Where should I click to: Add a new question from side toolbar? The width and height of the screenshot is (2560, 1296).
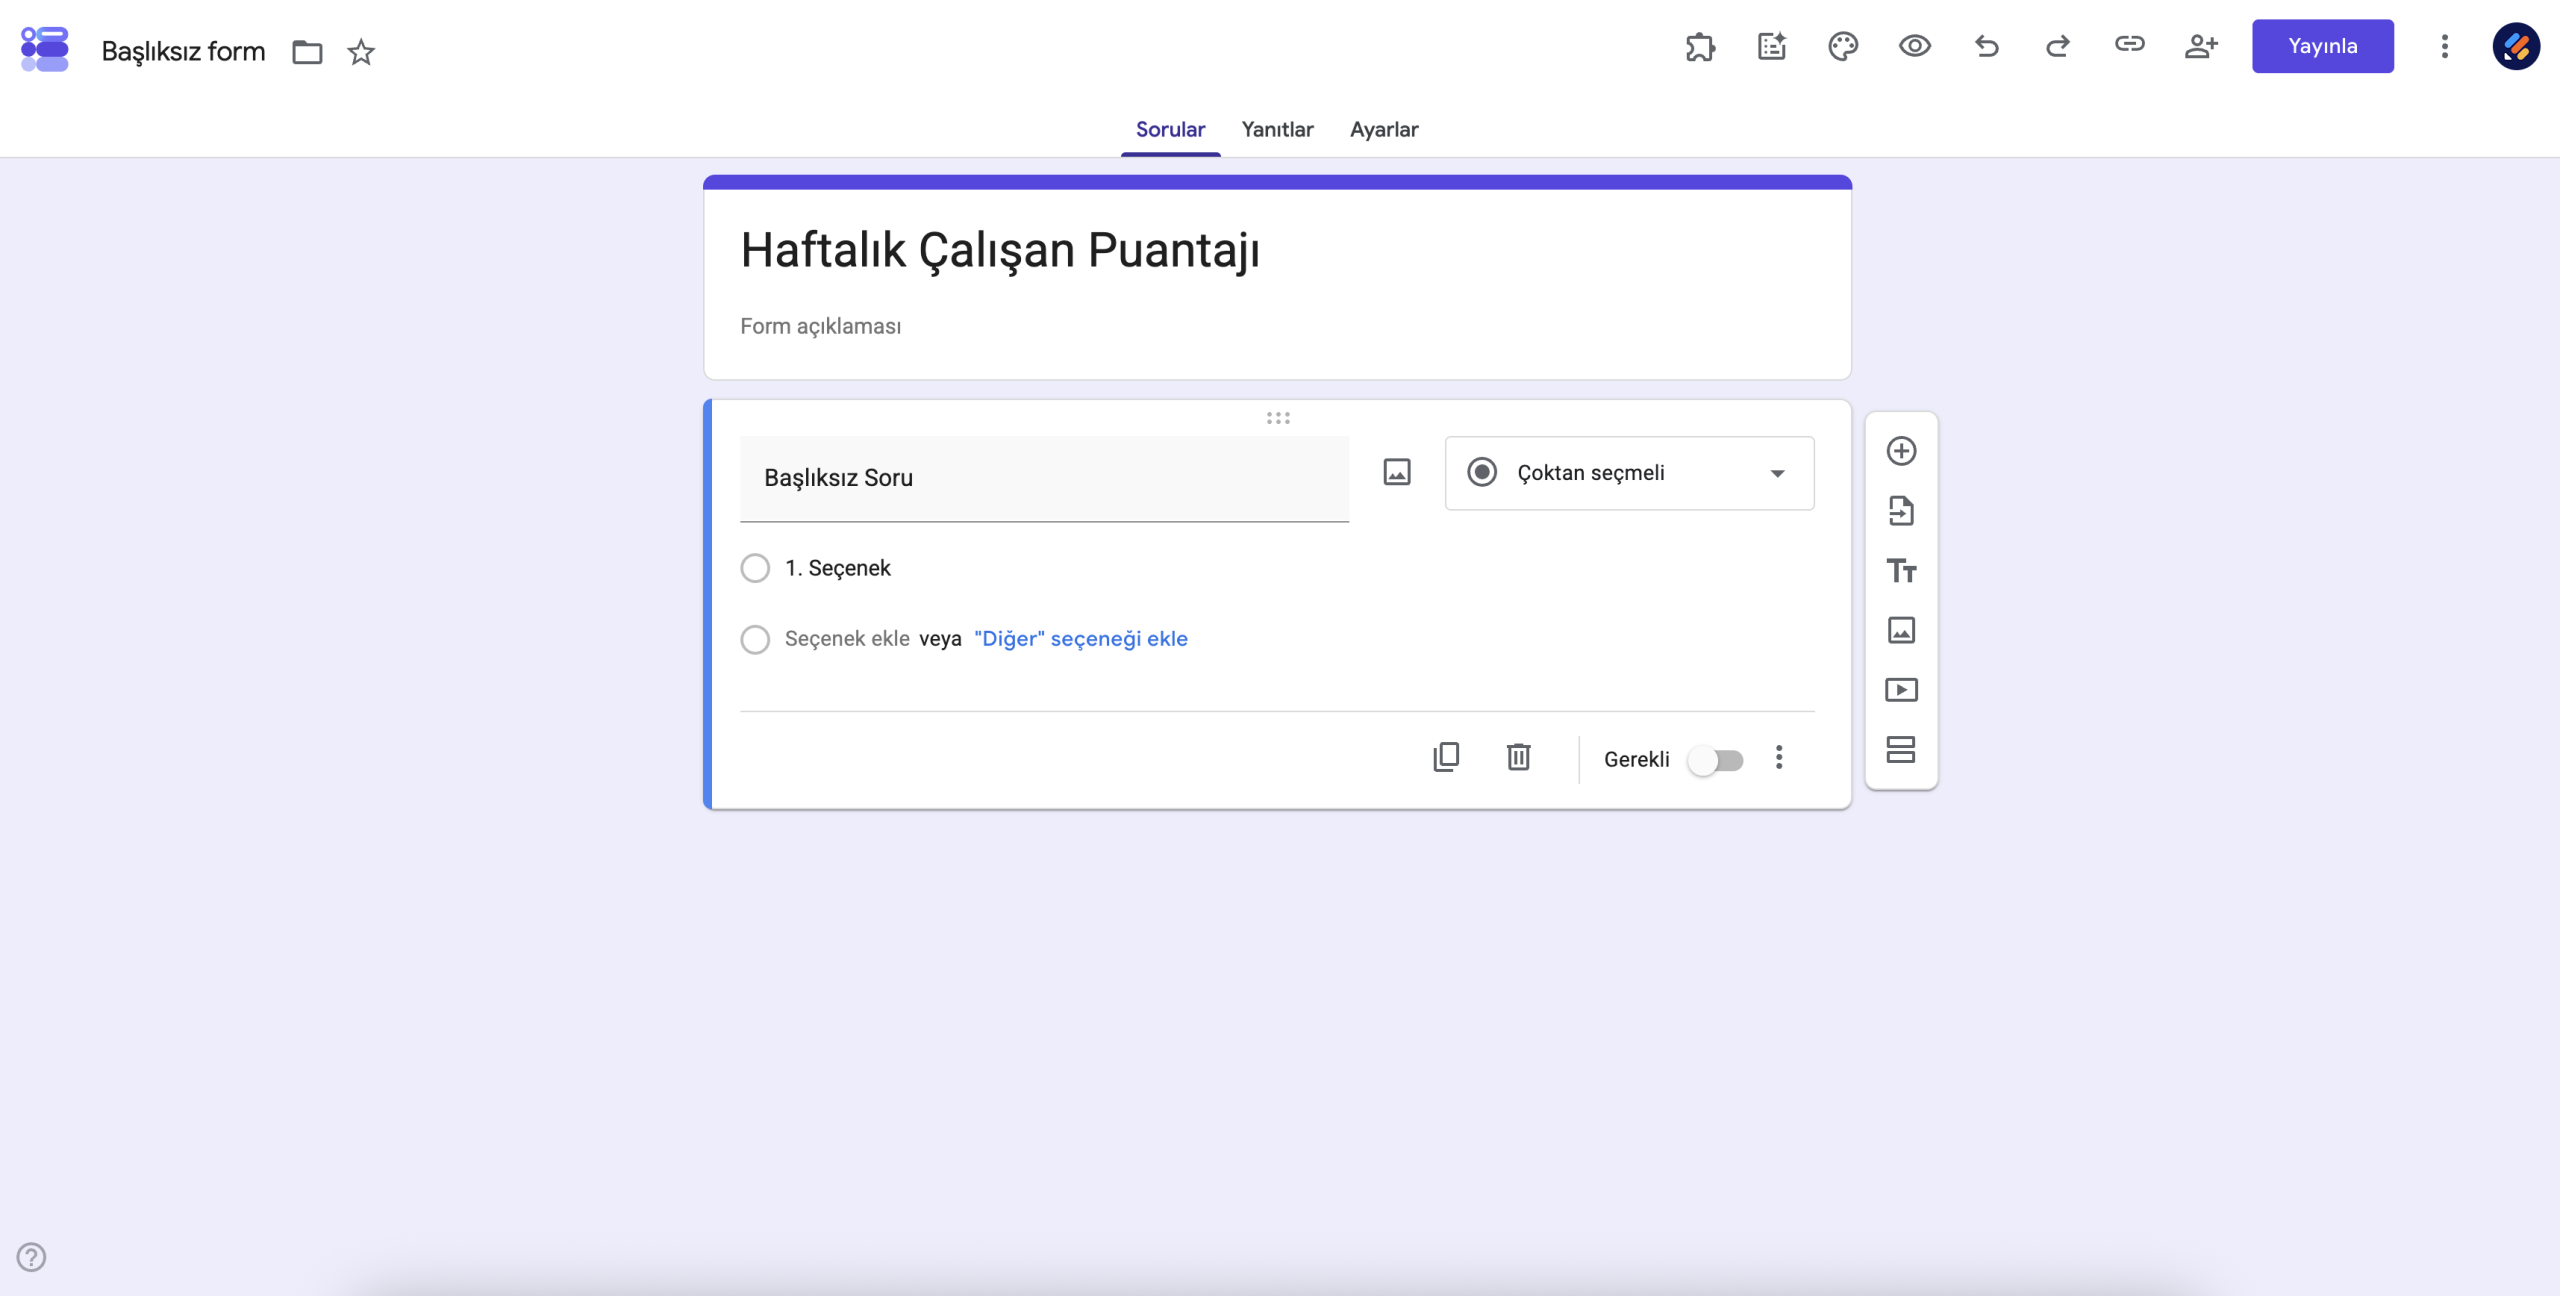[x=1901, y=451]
